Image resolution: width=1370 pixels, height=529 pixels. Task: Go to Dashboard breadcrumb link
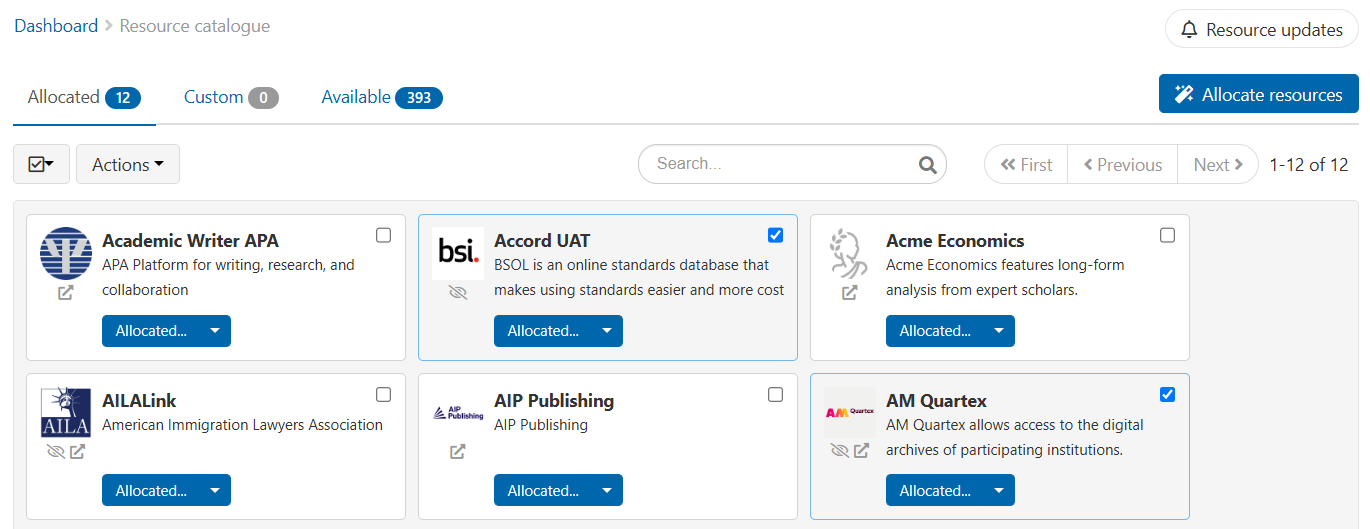coord(56,26)
